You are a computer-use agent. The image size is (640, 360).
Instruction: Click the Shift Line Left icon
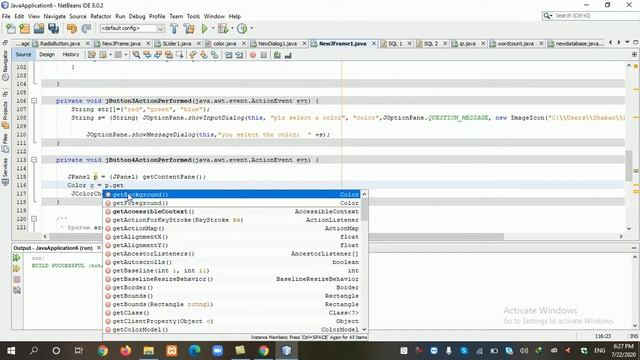click(x=228, y=55)
